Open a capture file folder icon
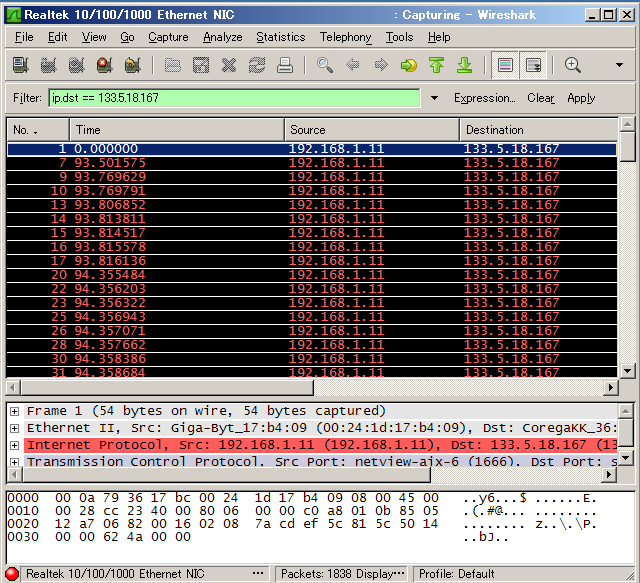This screenshot has width=640, height=583. click(173, 65)
